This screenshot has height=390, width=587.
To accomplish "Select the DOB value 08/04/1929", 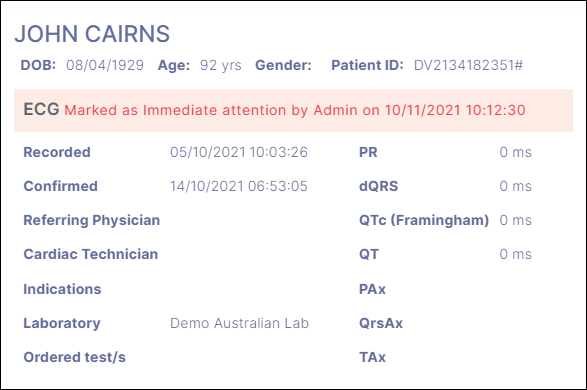I will coord(105,65).
